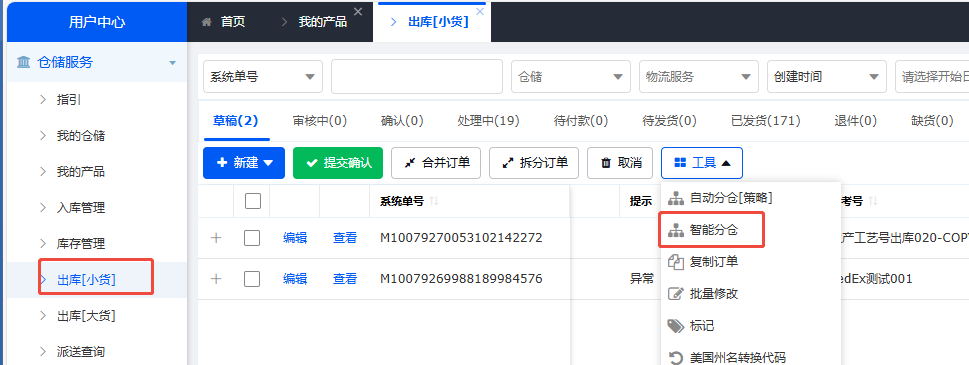
Task: Open the 物流服务 dropdown filter
Action: pyautogui.click(x=699, y=77)
